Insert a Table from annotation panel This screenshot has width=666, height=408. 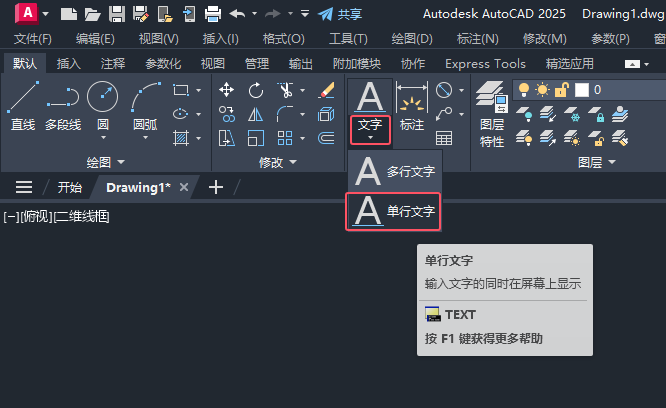point(444,138)
